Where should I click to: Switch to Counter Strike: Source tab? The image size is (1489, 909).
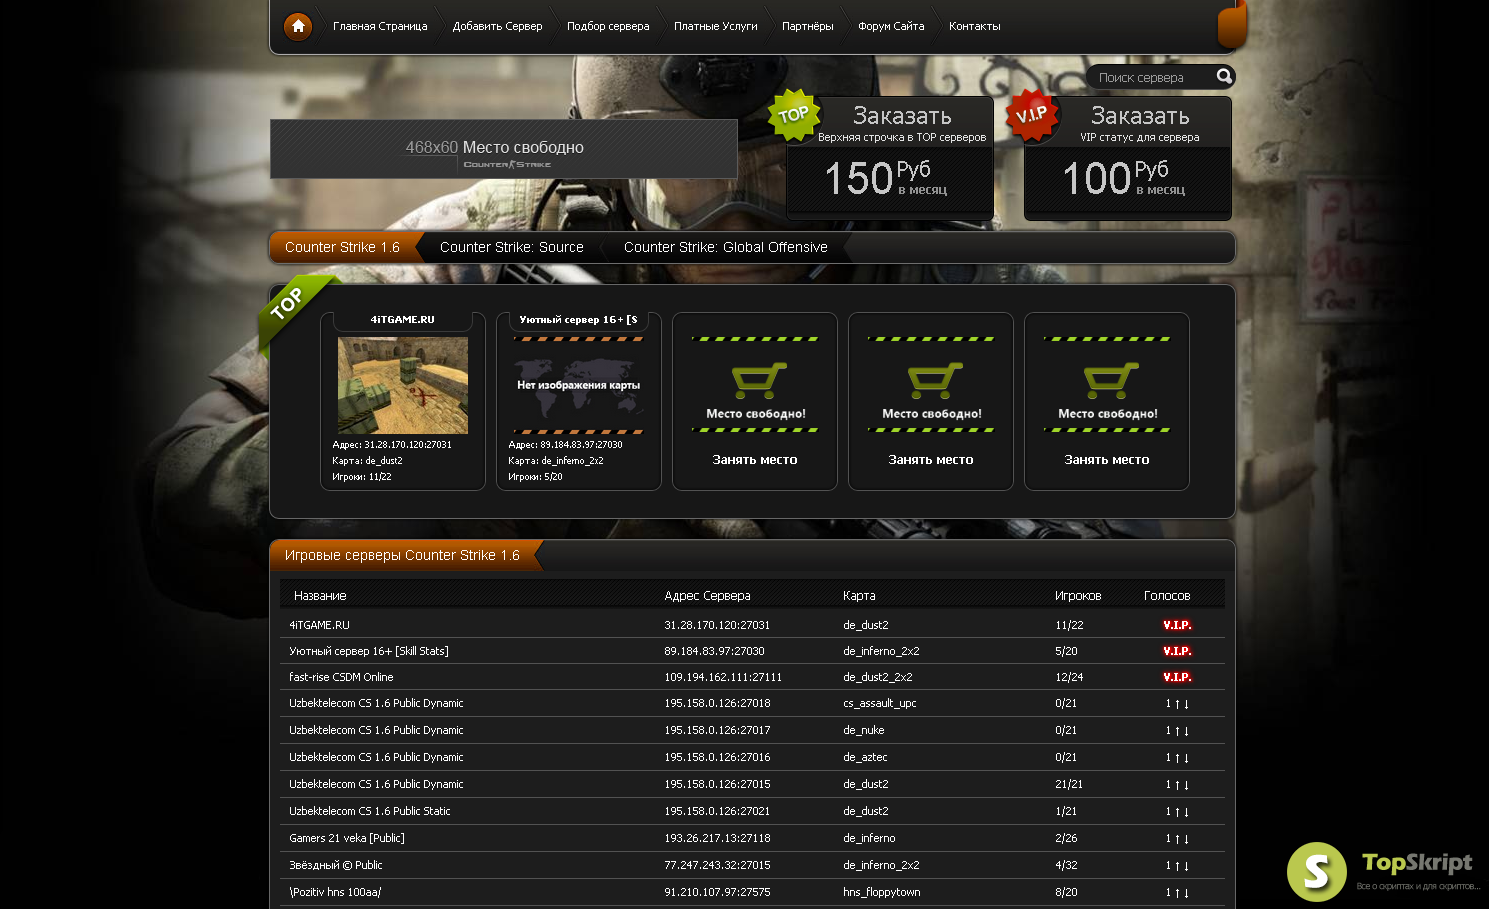(512, 247)
